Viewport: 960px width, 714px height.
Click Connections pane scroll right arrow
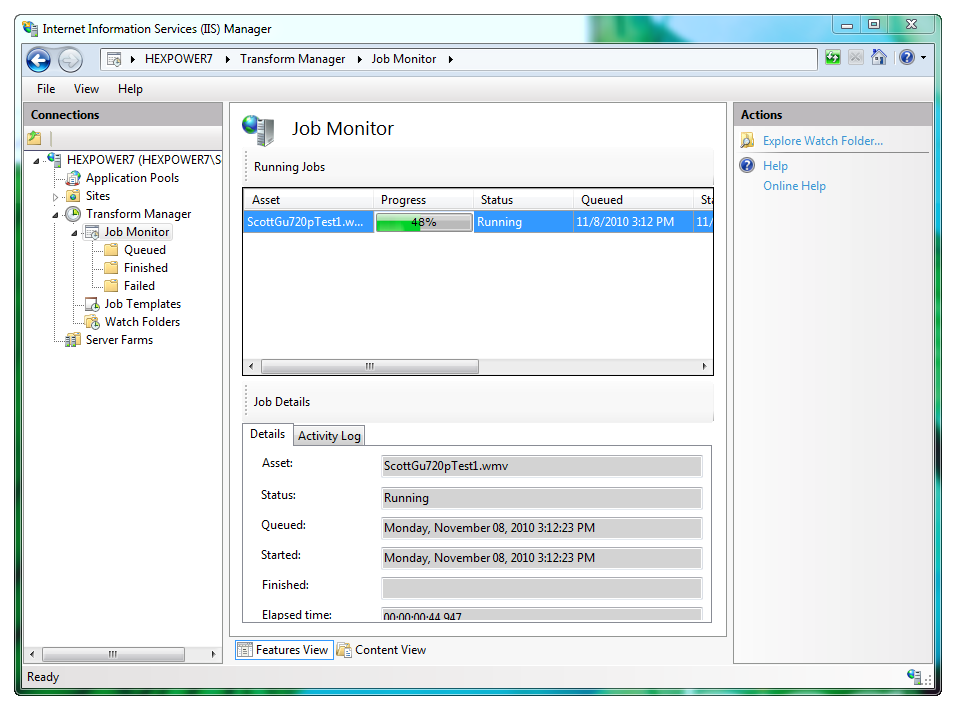point(213,654)
